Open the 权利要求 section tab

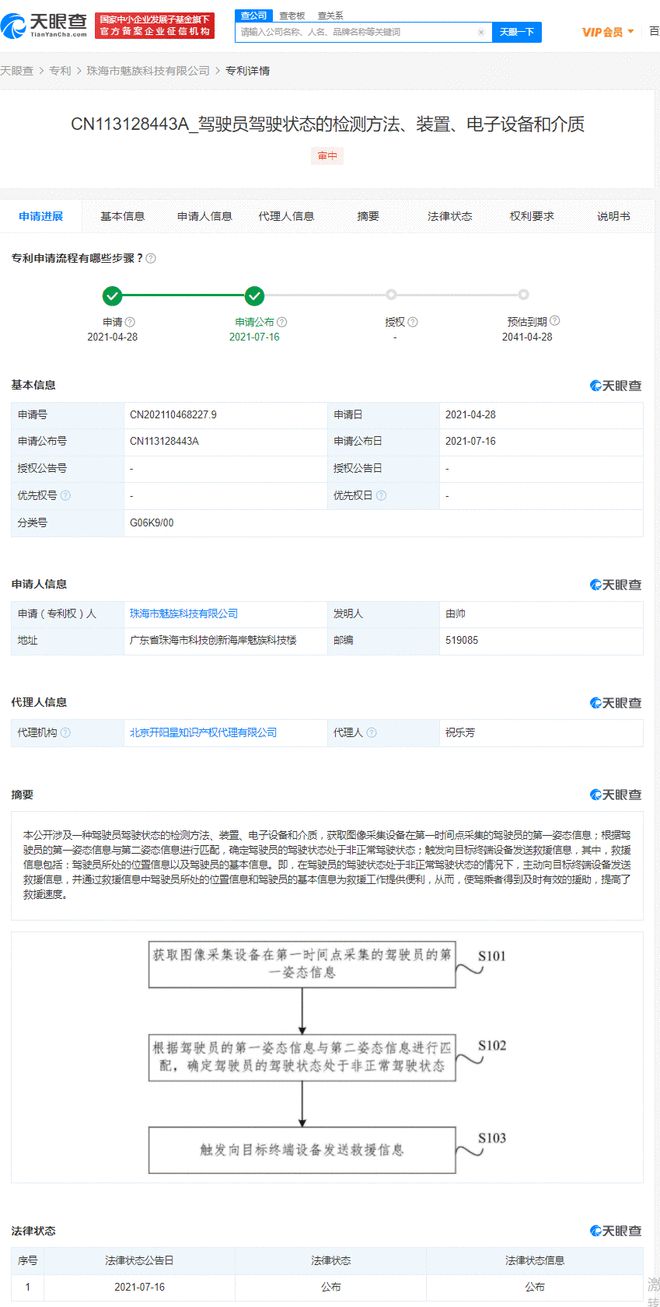click(x=531, y=216)
